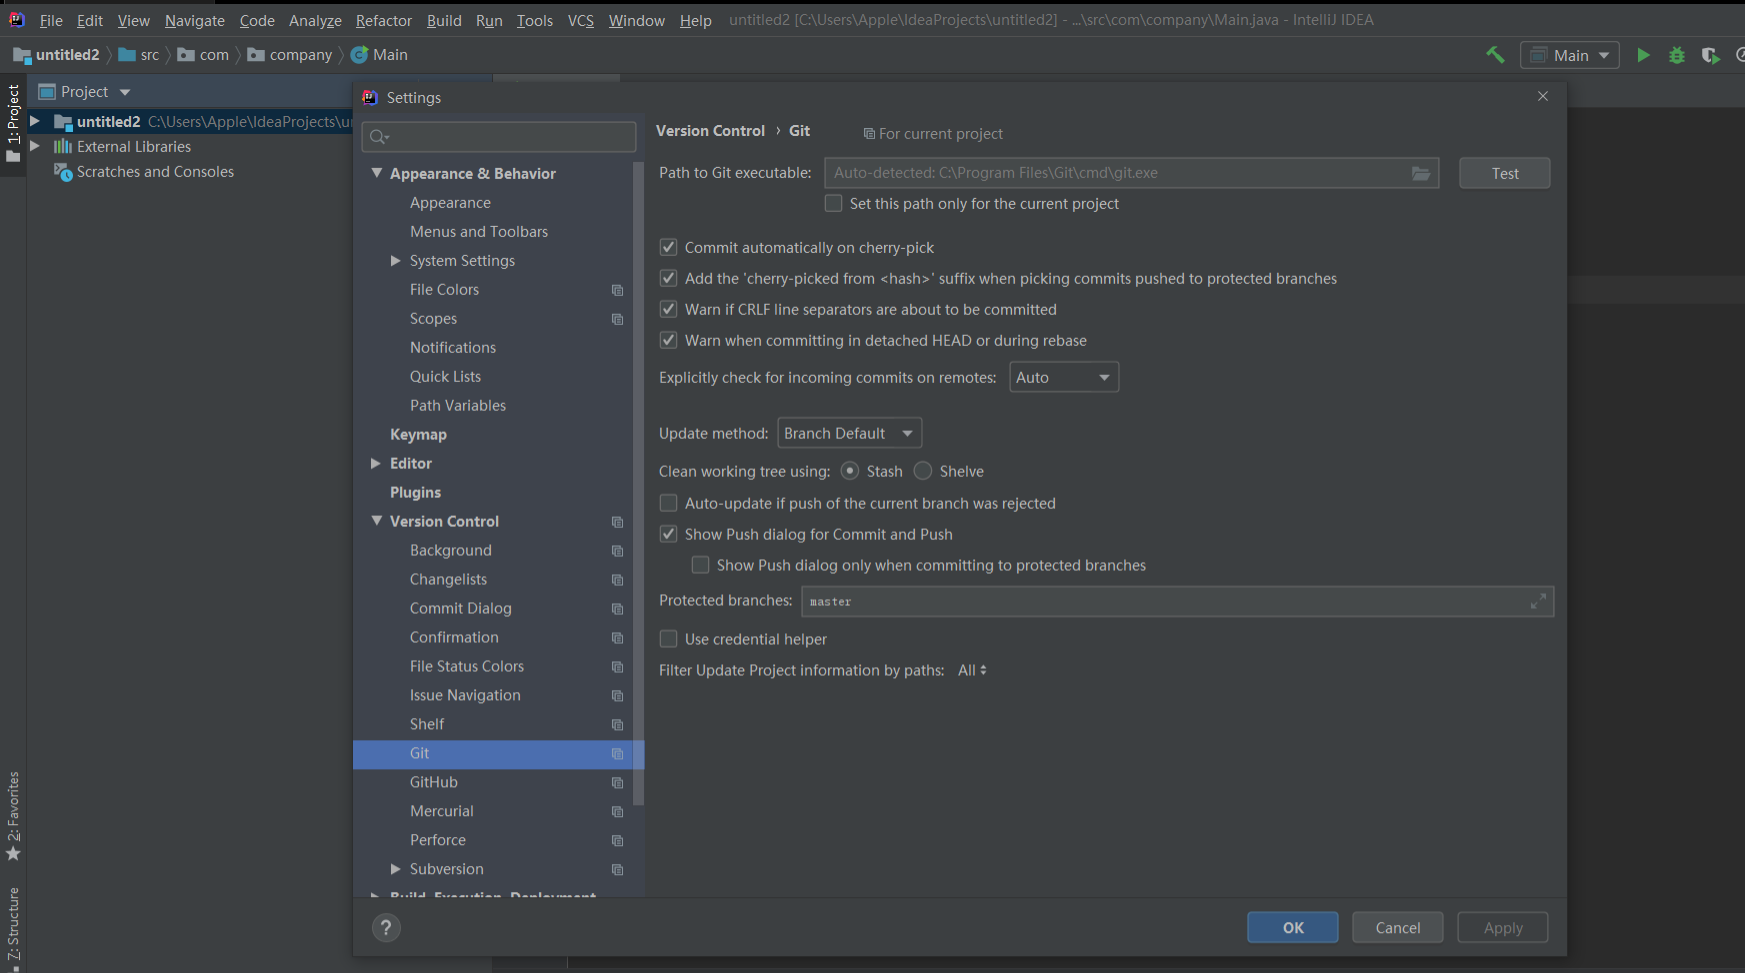Click the project-level icon beside Background

pyautogui.click(x=617, y=551)
